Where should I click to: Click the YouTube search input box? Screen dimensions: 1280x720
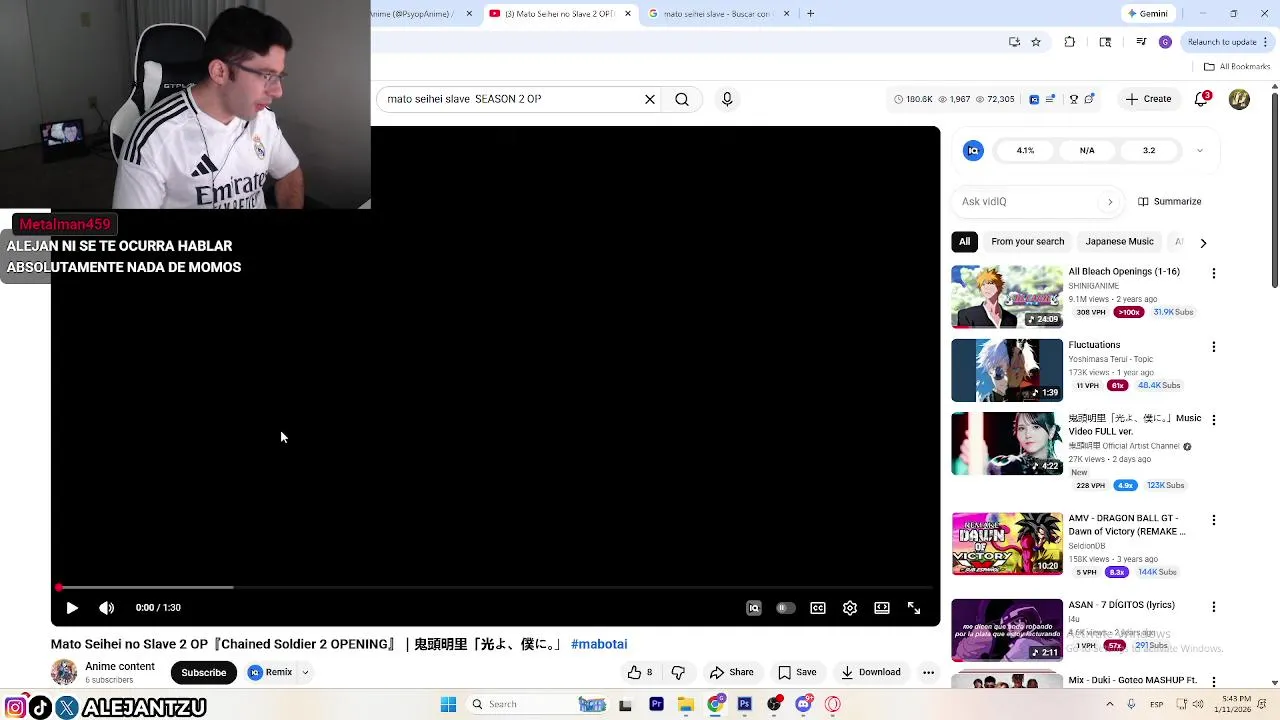pyautogui.click(x=510, y=99)
